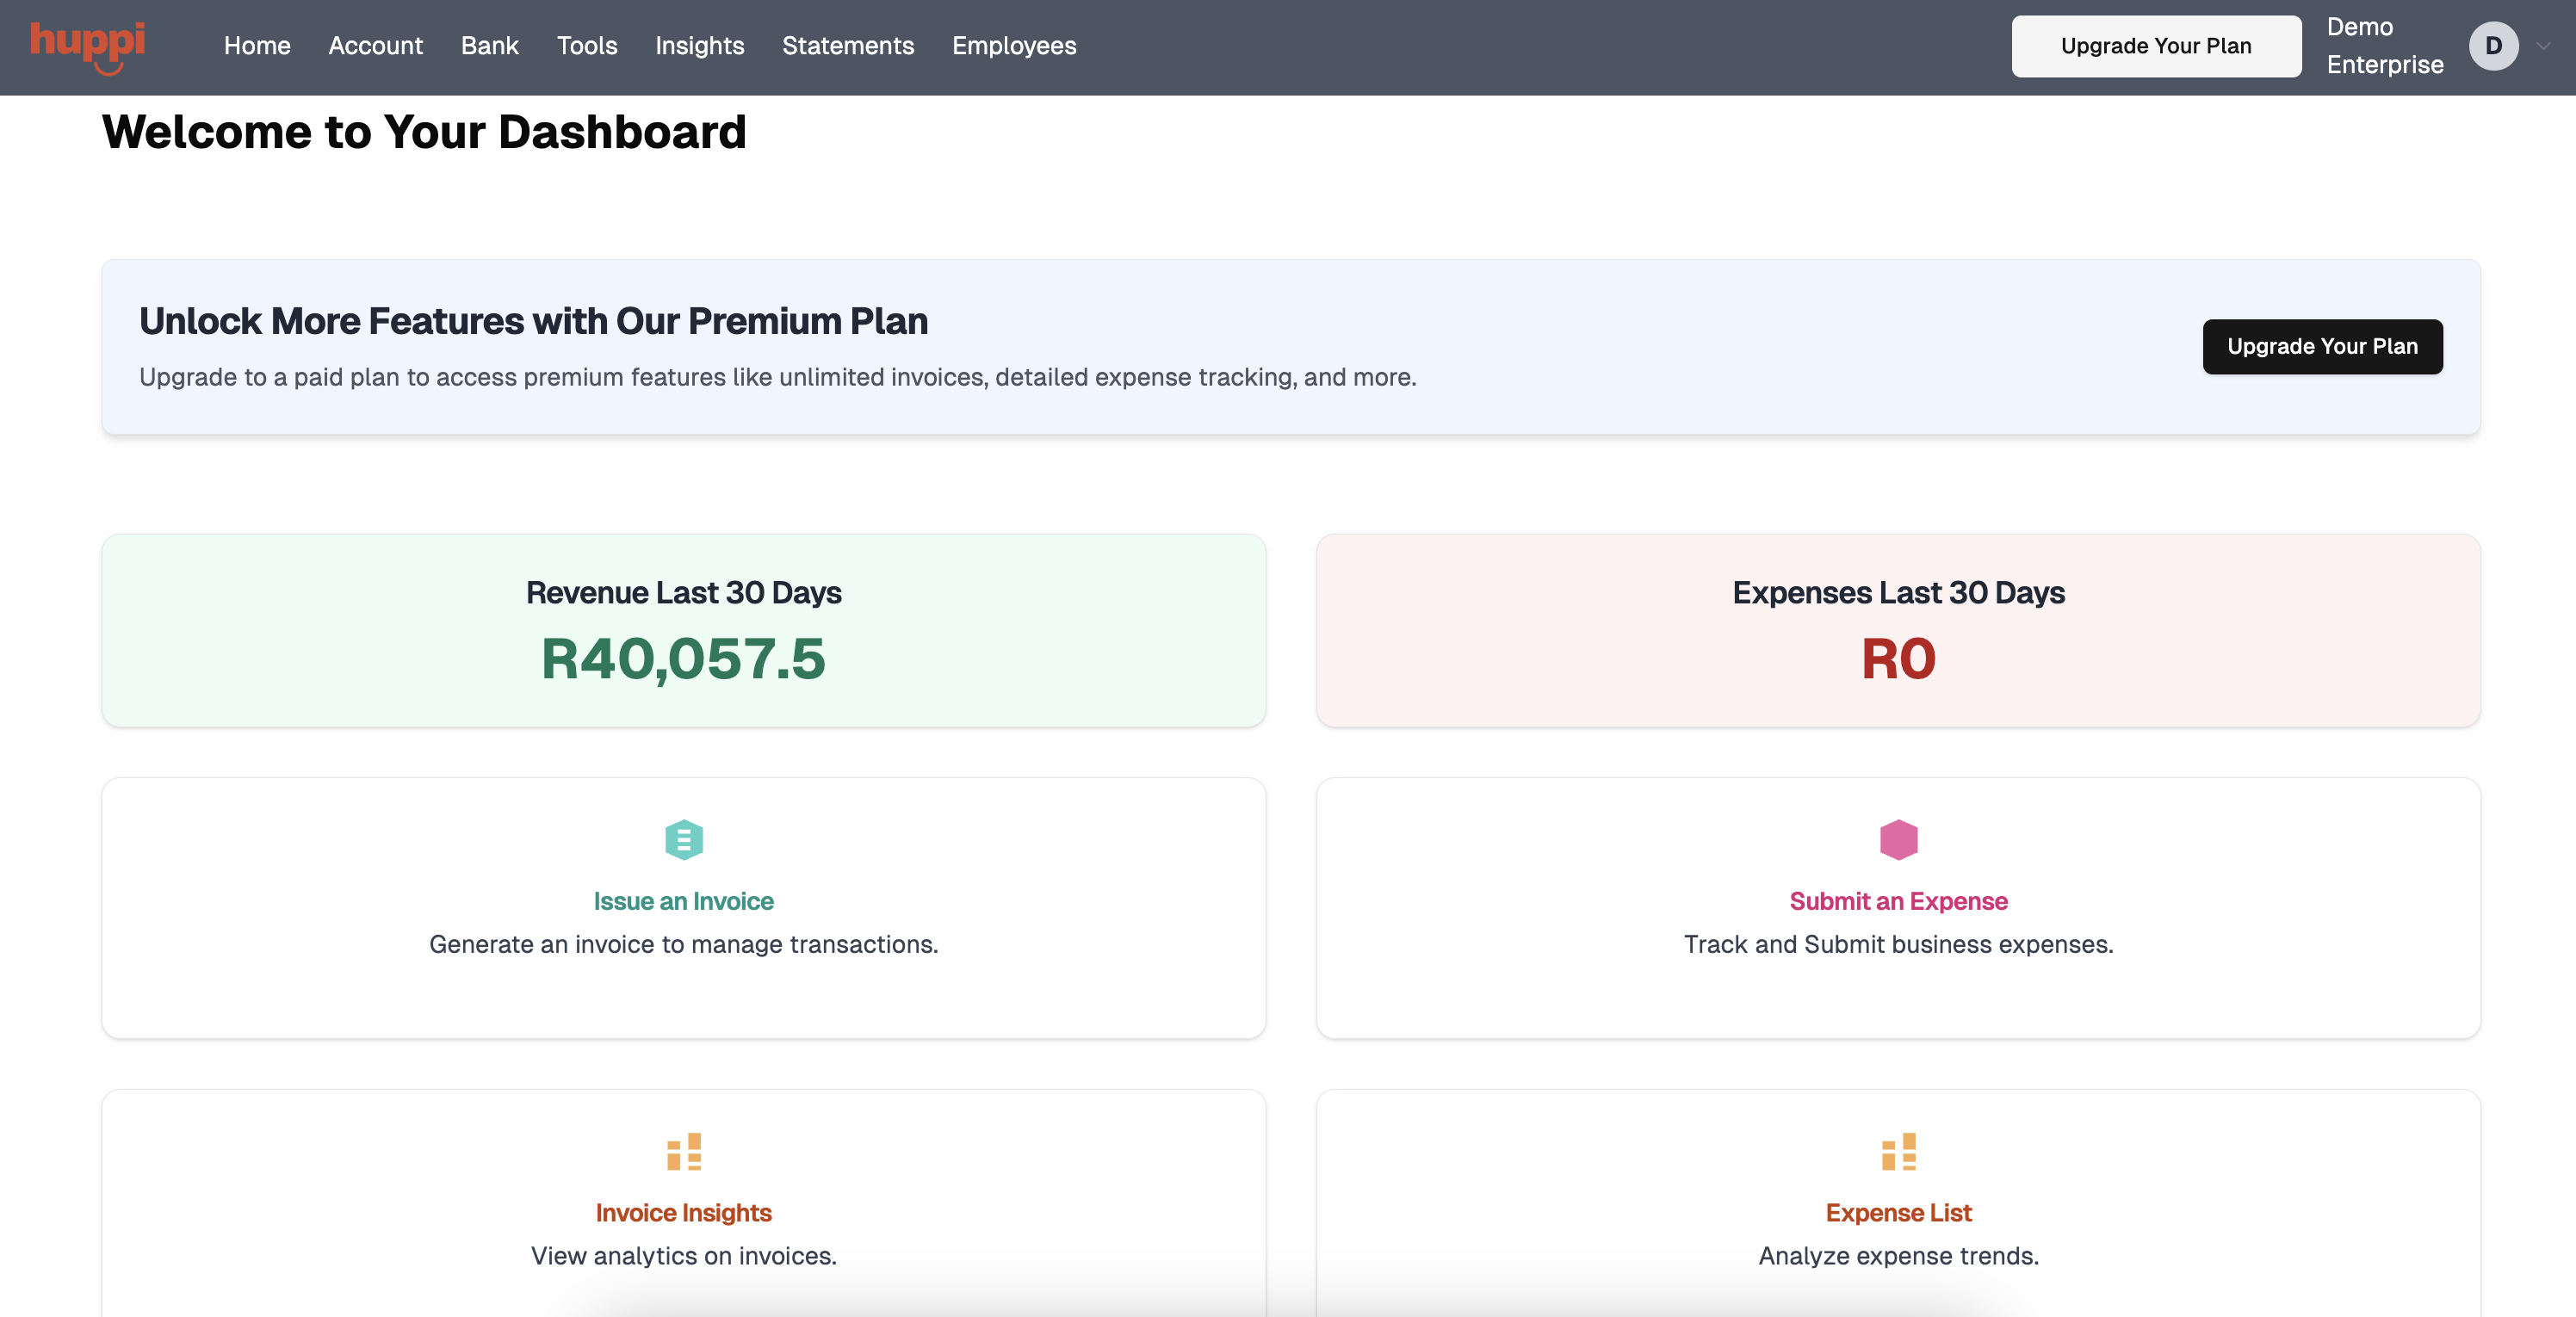The image size is (2576, 1317).
Task: Click the white Upgrade Your Plan button in header
Action: [2156, 46]
